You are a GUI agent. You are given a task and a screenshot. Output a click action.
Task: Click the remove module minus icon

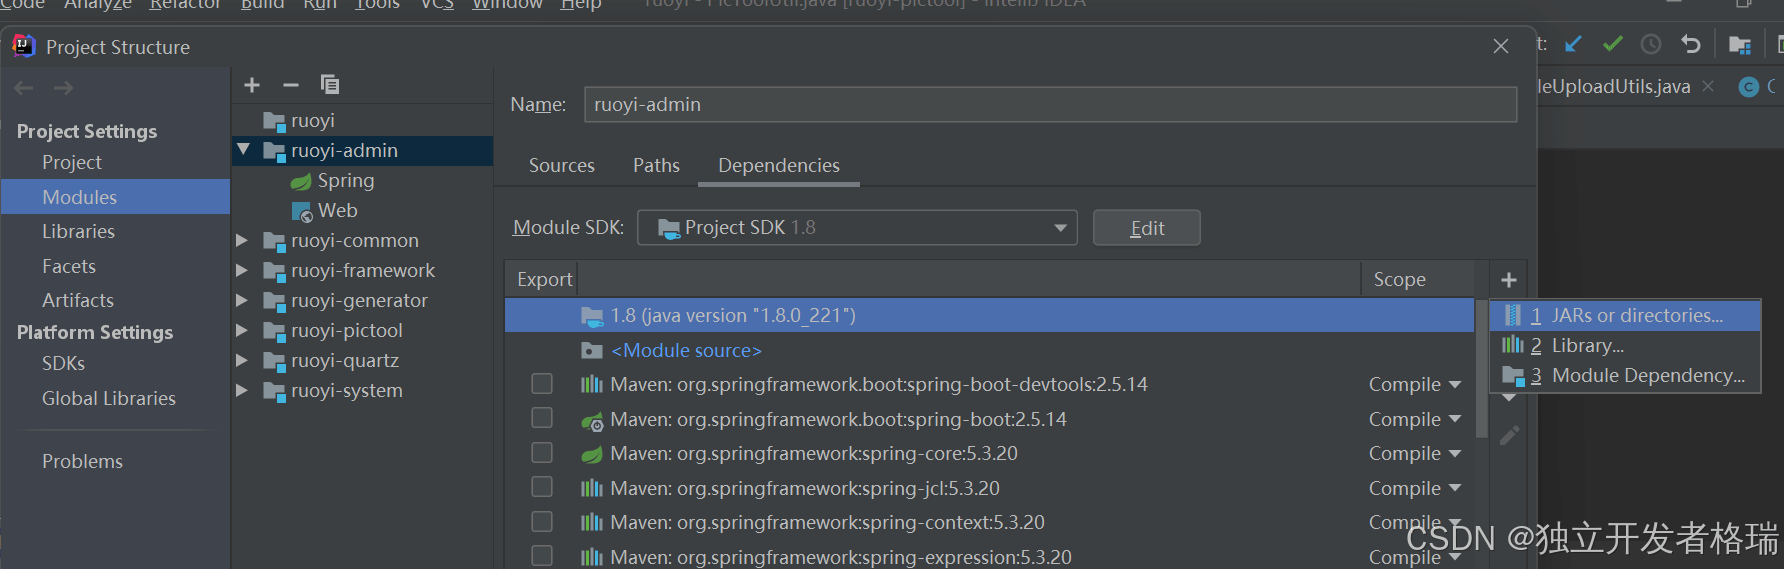(291, 85)
